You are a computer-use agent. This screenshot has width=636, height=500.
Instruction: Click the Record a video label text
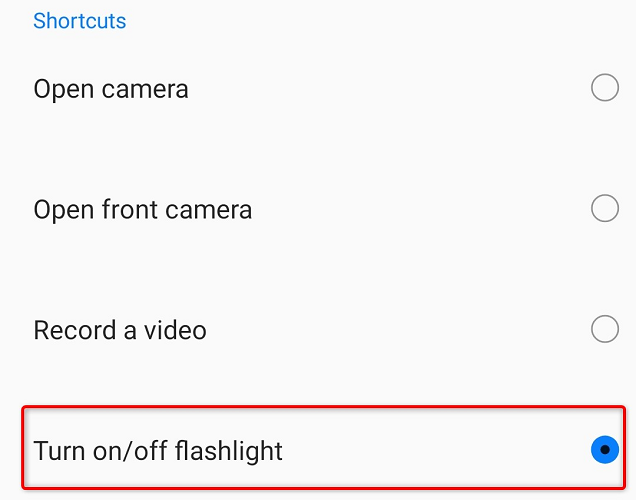120,330
